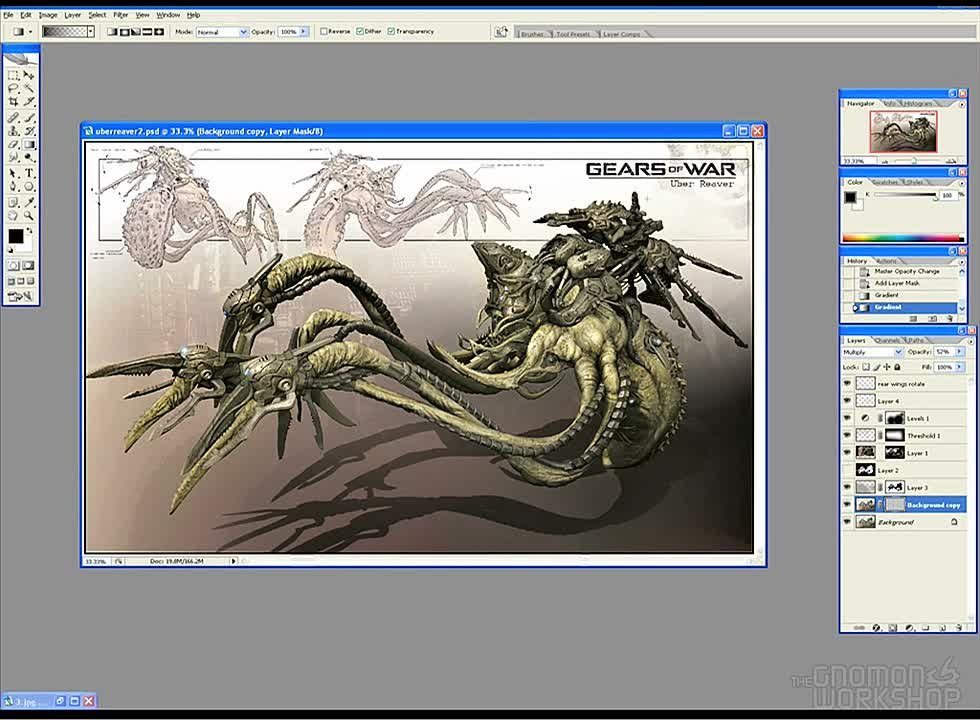Viewport: 980px width, 720px height.
Task: Select Master Opacity Change history state
Action: click(906, 271)
